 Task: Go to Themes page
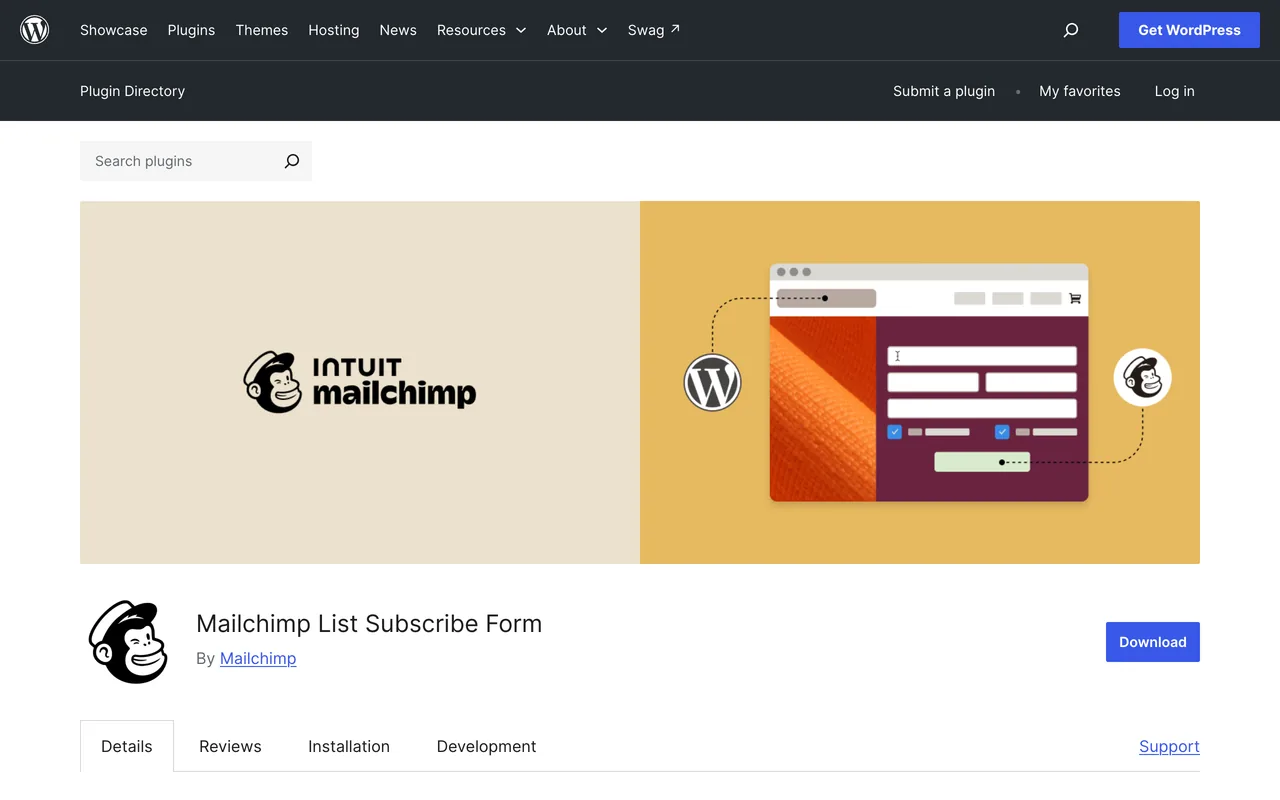pyautogui.click(x=262, y=30)
